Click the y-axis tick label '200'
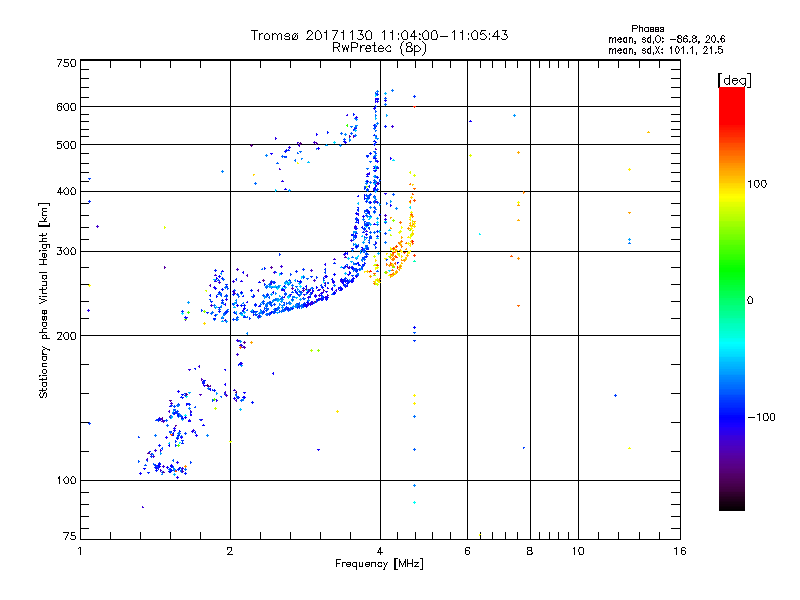 [66, 336]
